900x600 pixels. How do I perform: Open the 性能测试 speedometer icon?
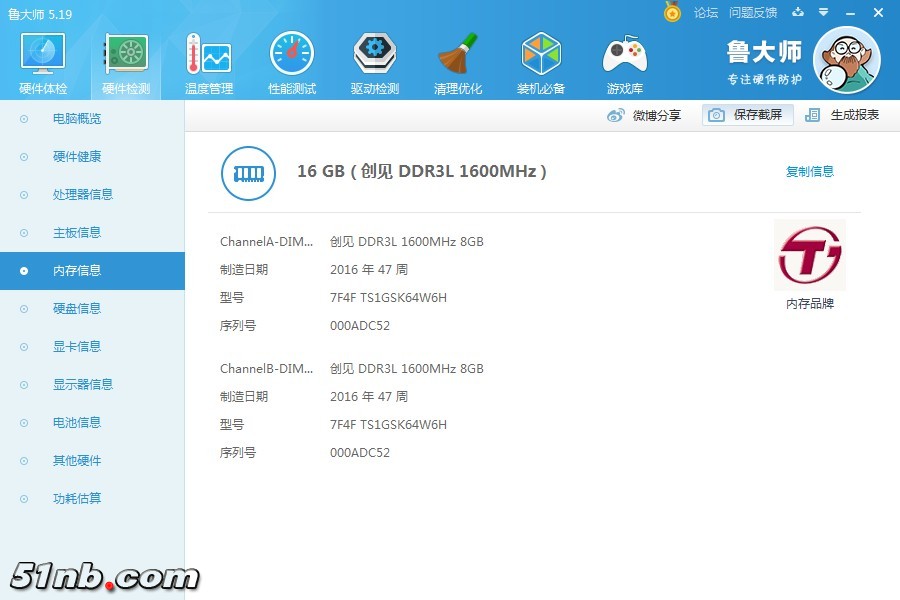click(292, 54)
